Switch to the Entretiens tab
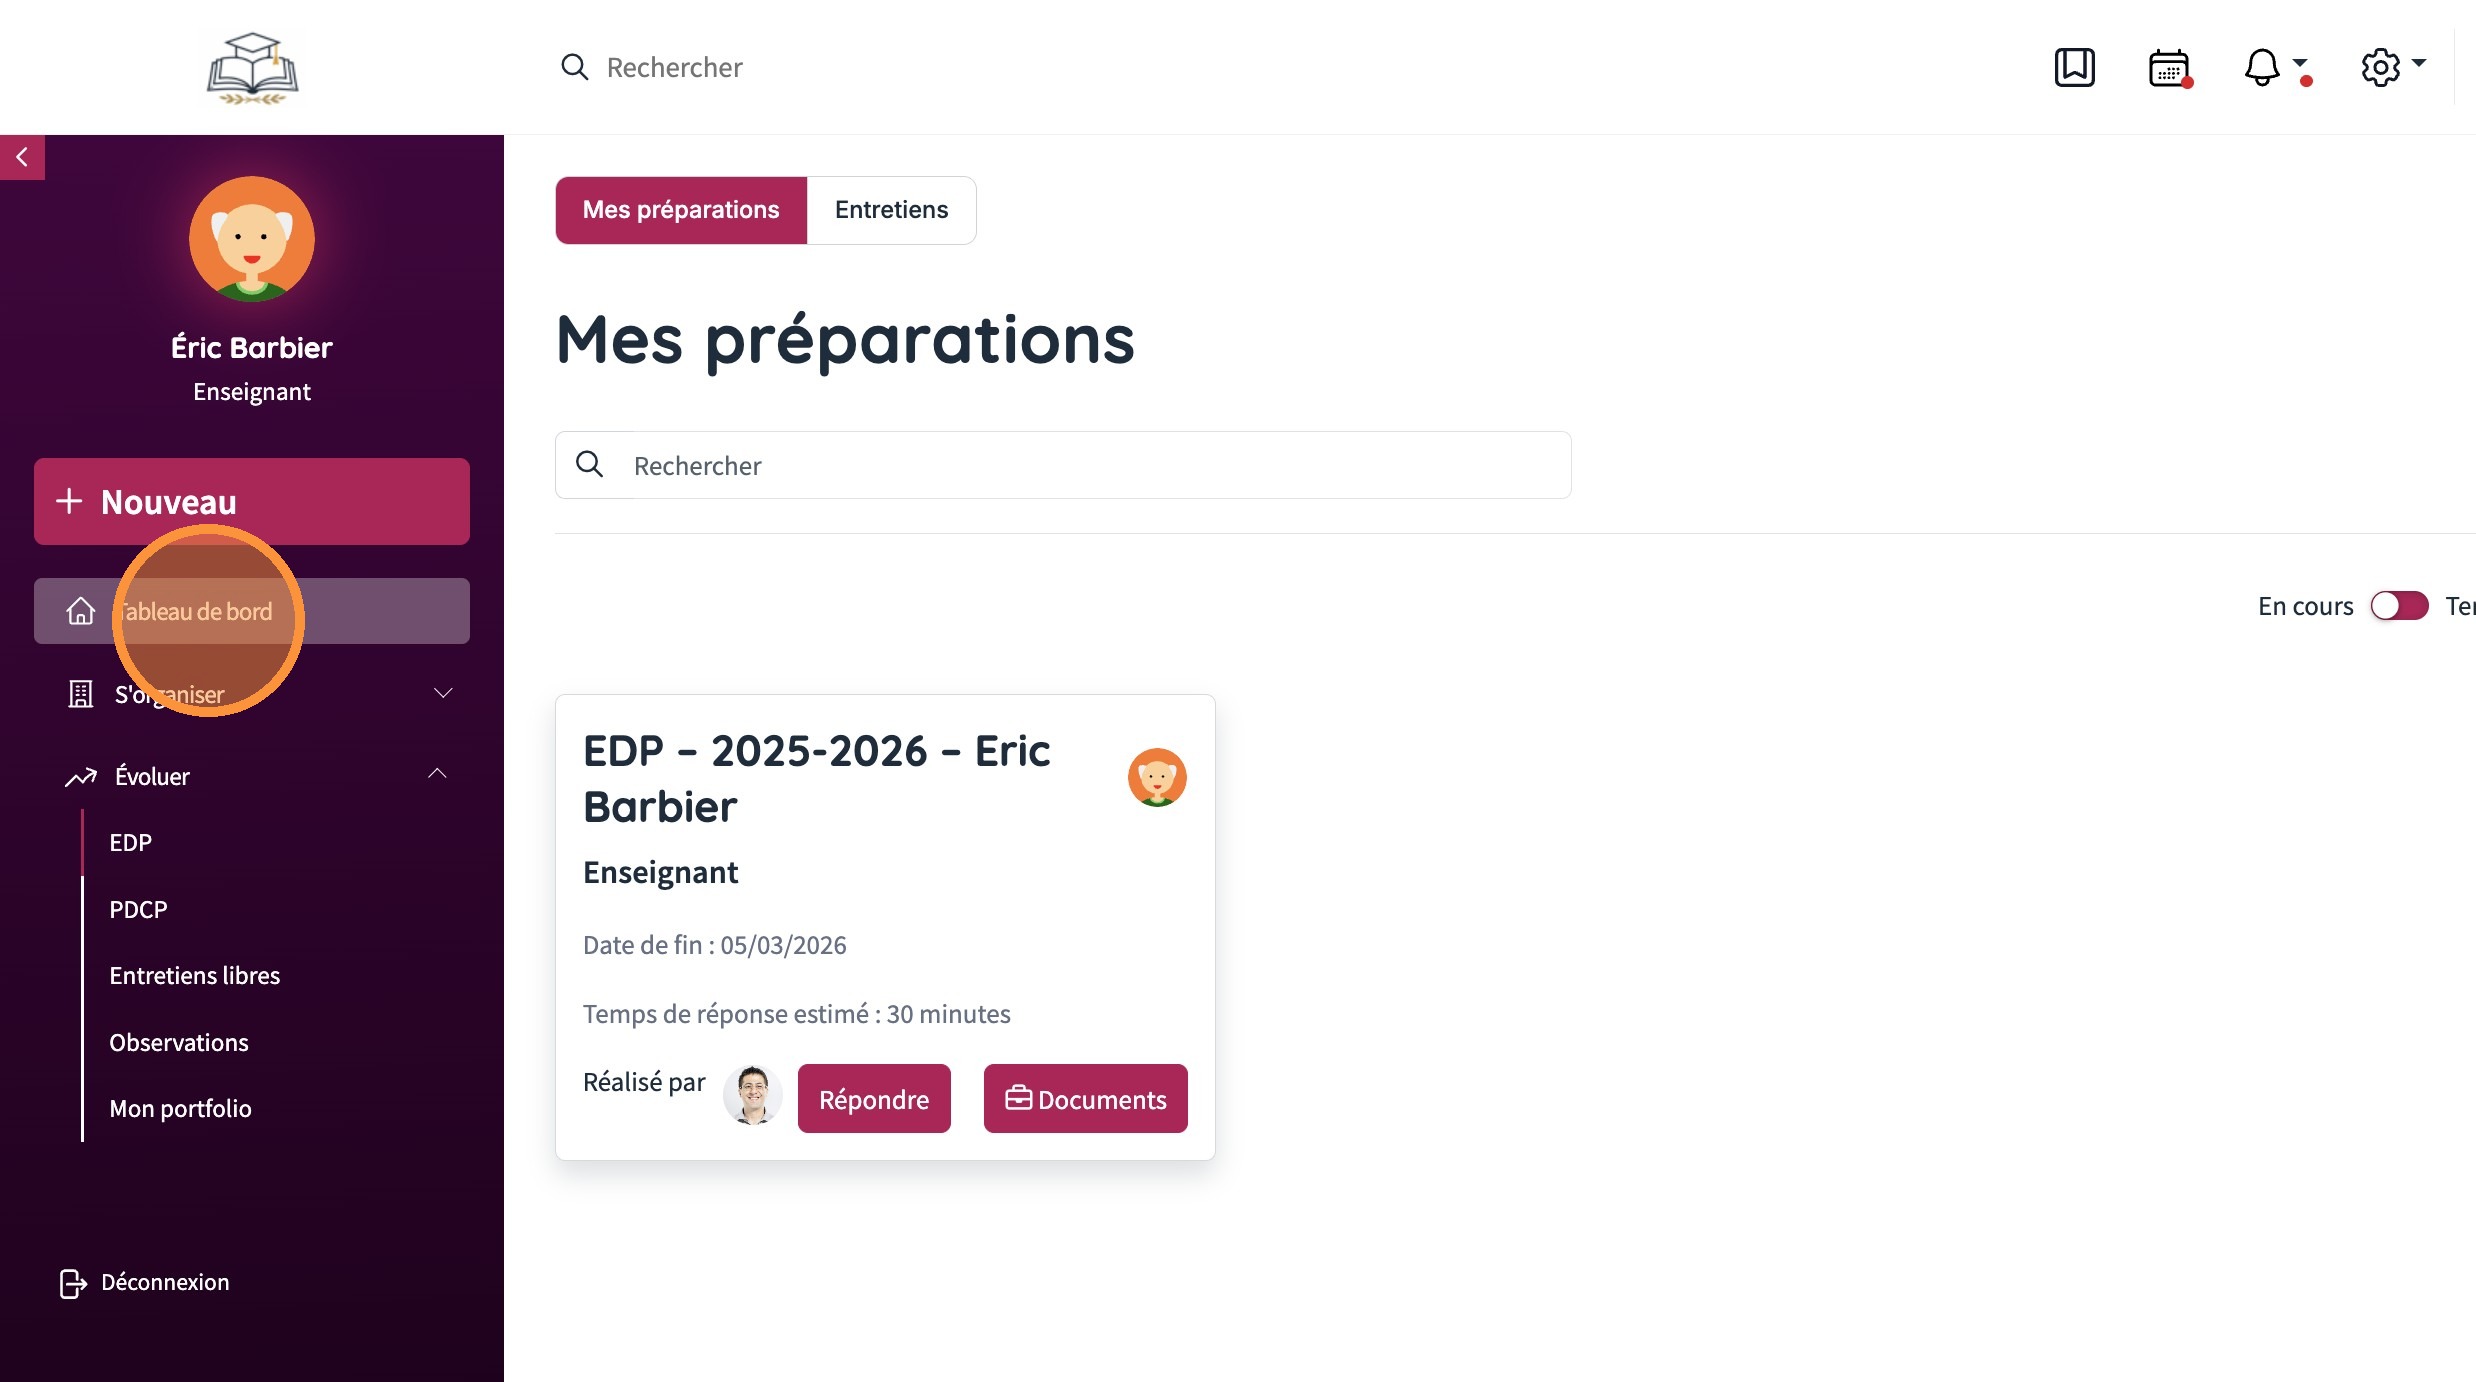This screenshot has width=2476, height=1382. click(891, 210)
